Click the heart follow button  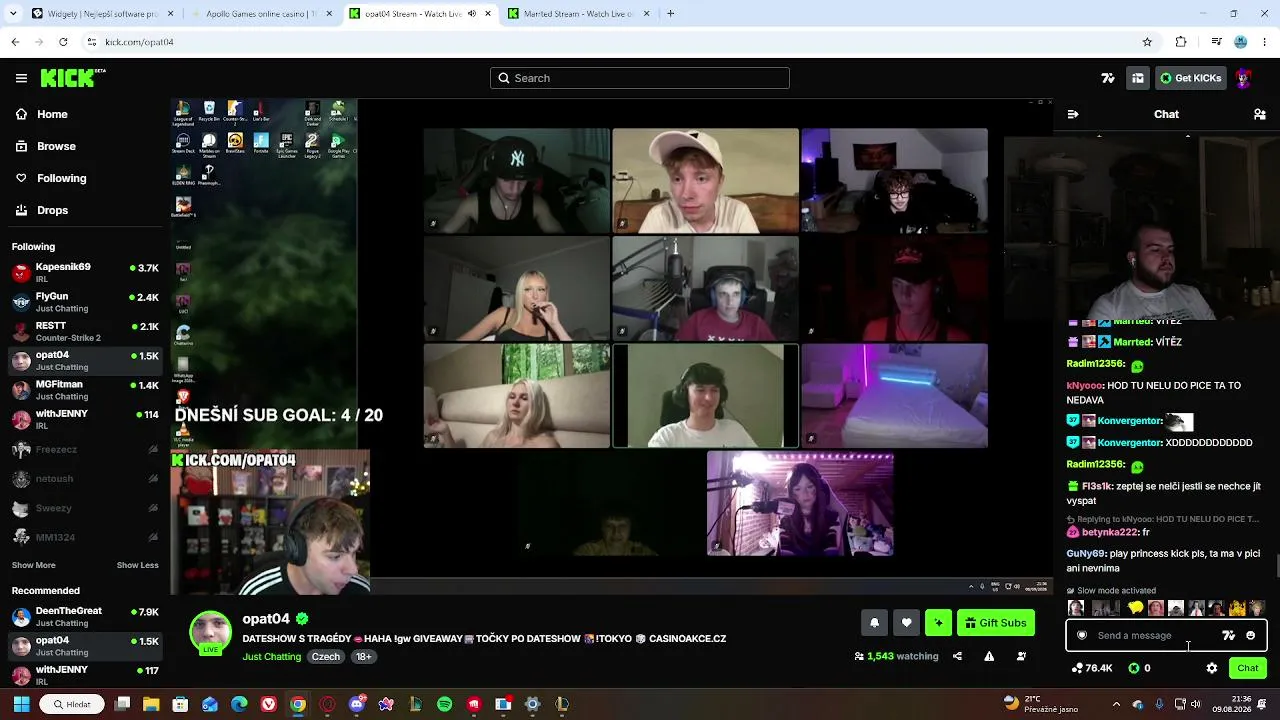click(x=906, y=623)
